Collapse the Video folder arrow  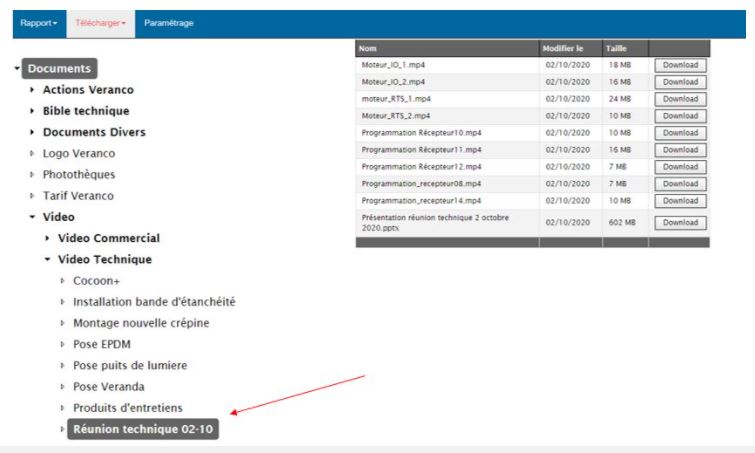[x=33, y=217]
